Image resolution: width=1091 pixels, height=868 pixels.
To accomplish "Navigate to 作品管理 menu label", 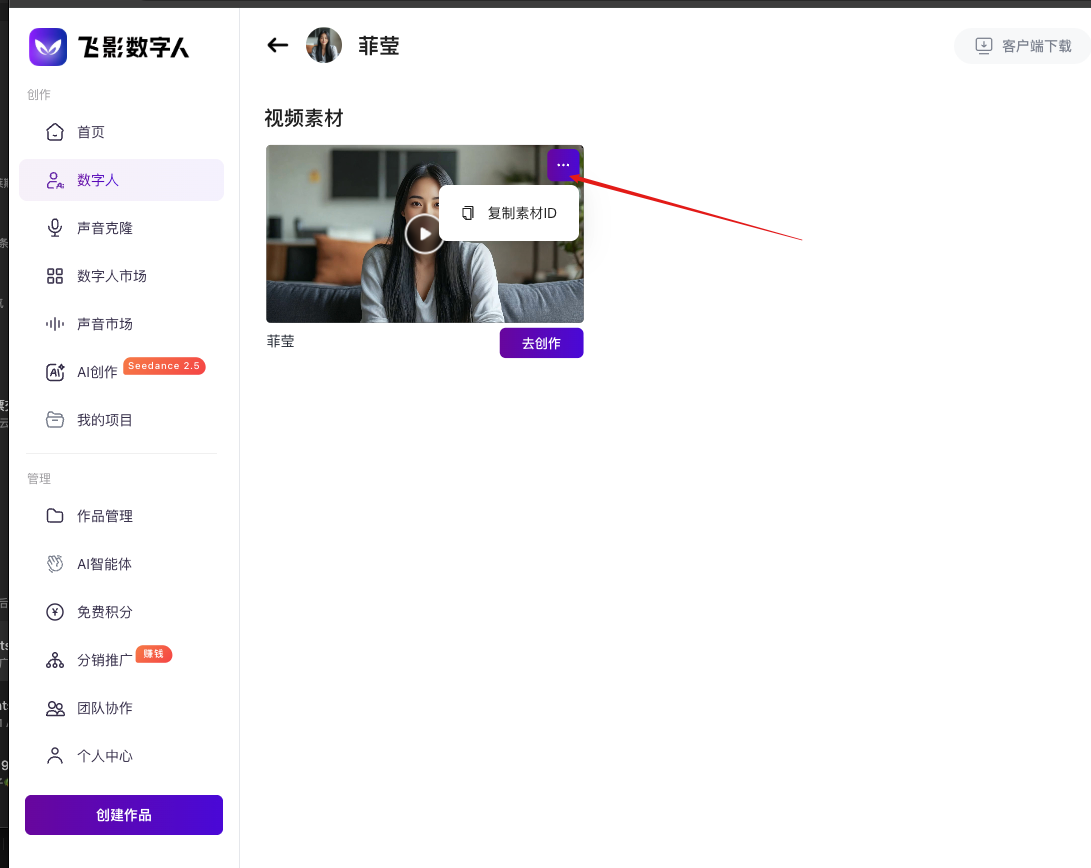I will click(x=104, y=516).
